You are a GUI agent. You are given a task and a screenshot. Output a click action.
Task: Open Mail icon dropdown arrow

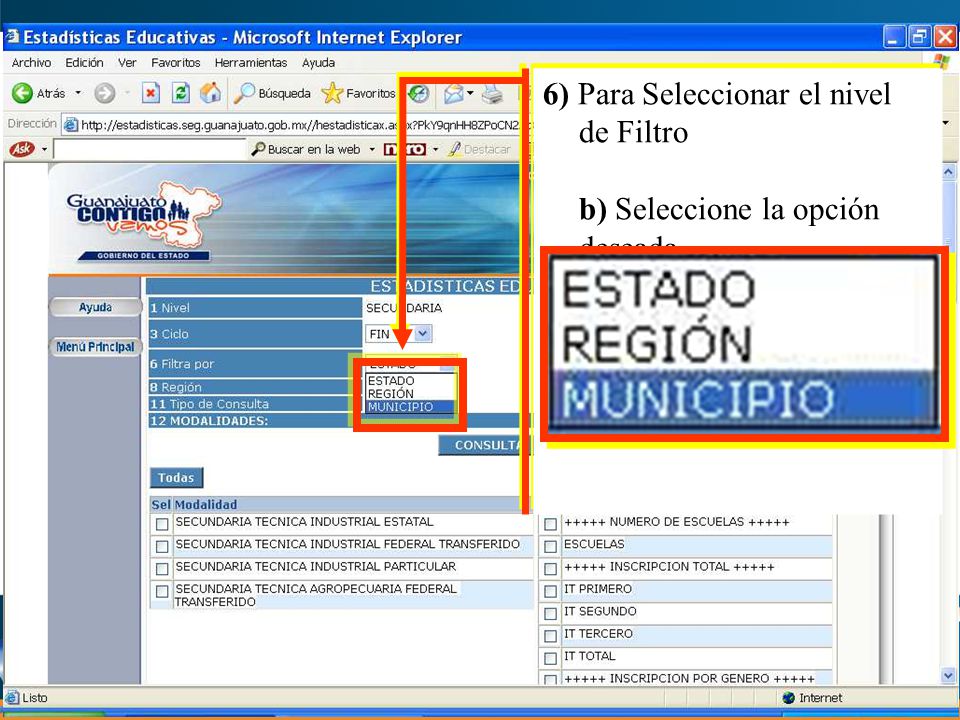pyautogui.click(x=470, y=94)
